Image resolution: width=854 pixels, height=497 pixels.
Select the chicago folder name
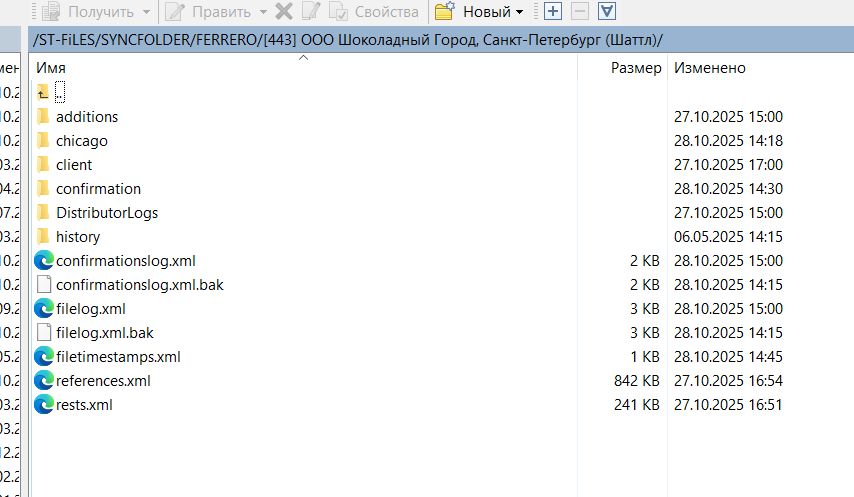(x=82, y=141)
